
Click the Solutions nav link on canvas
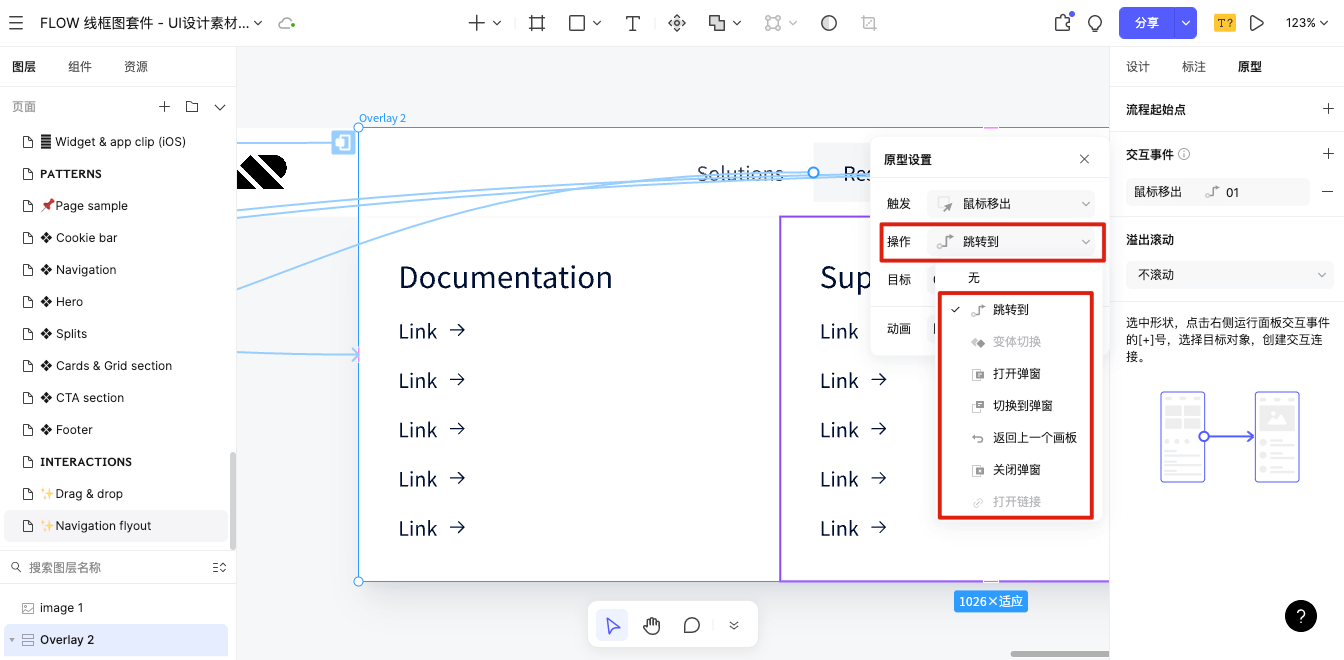(x=740, y=173)
